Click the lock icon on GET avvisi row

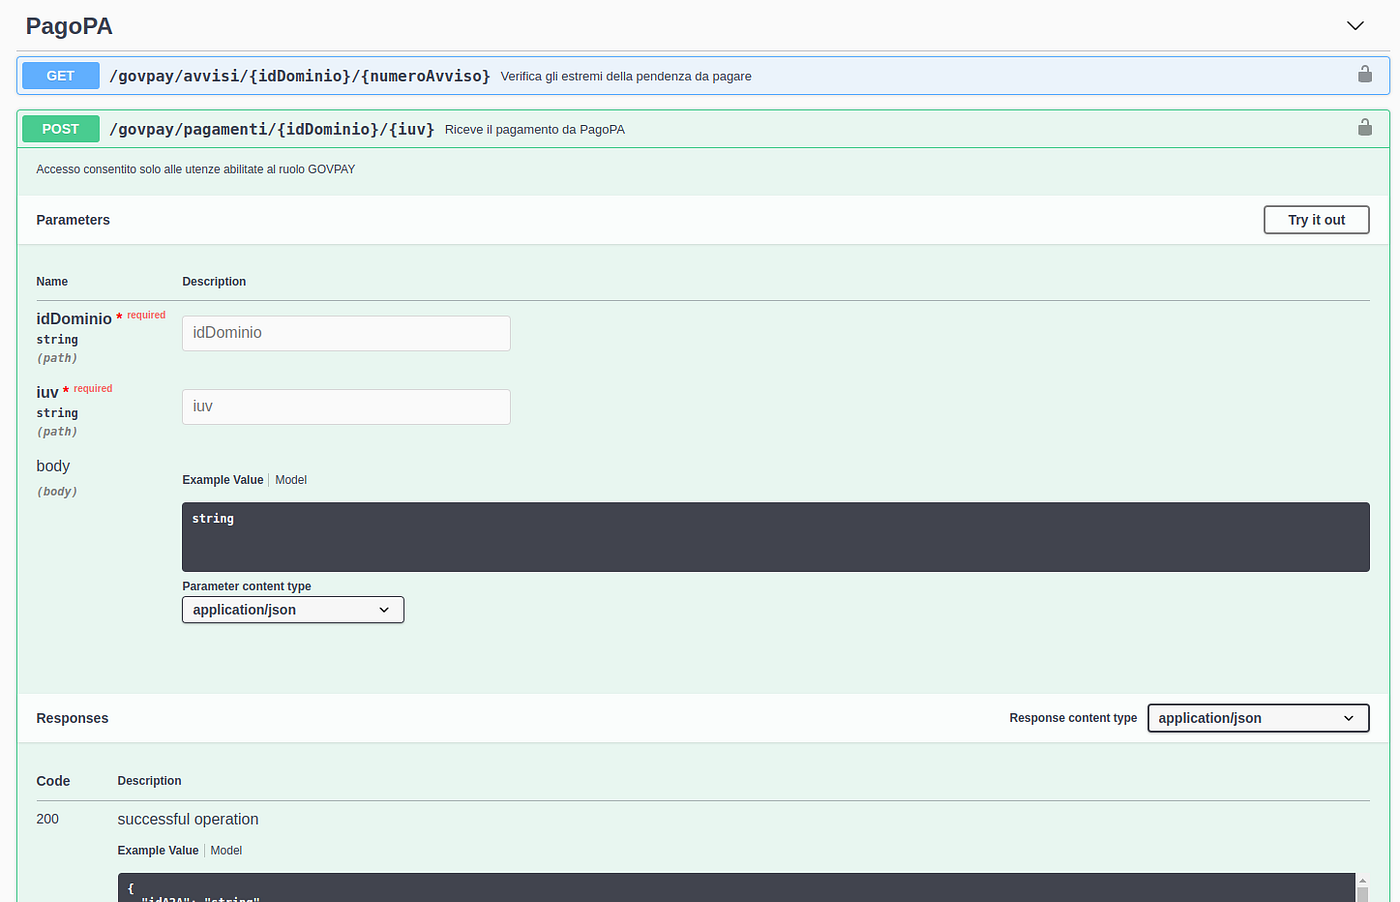point(1364,74)
